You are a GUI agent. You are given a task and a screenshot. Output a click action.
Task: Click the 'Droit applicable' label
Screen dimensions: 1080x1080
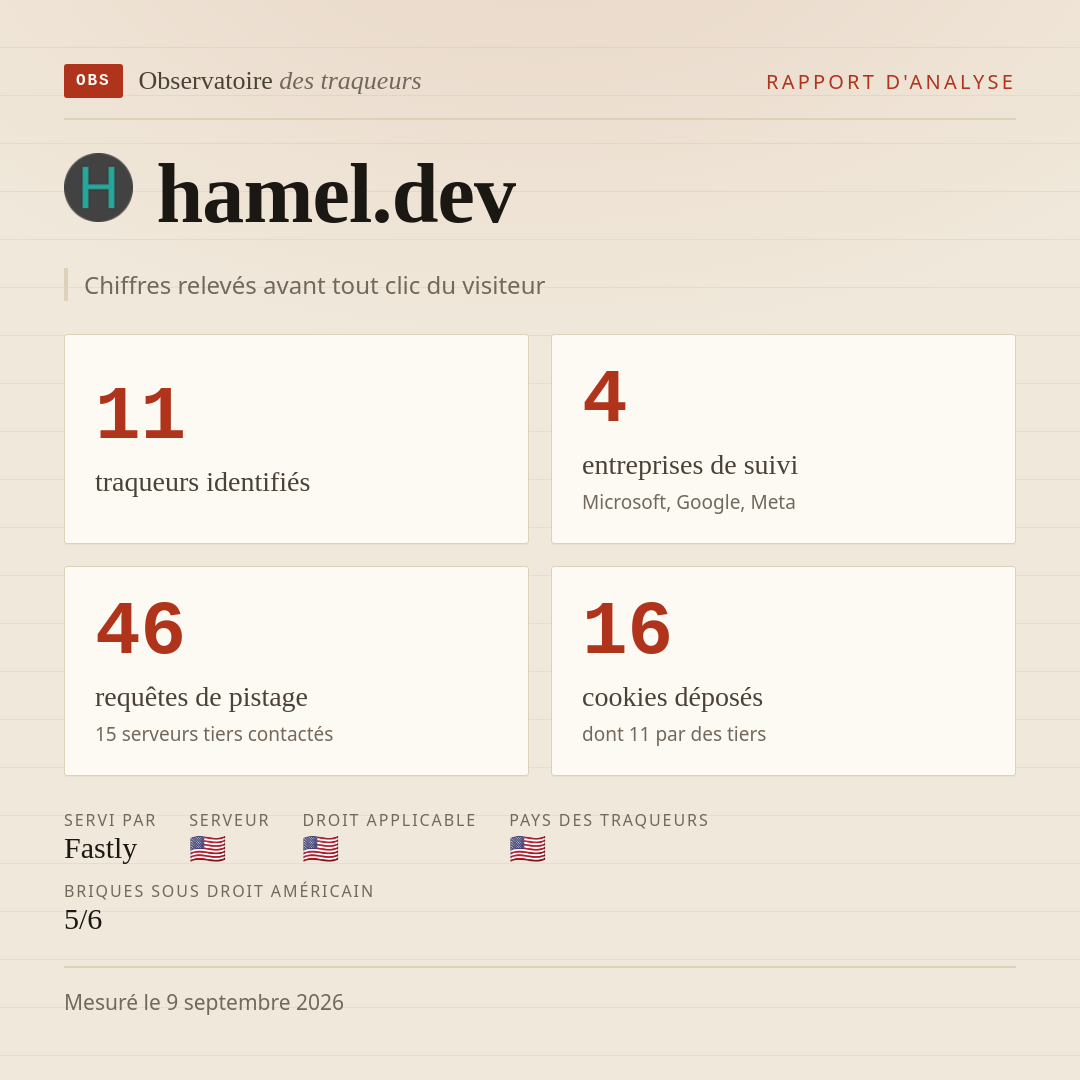389,820
